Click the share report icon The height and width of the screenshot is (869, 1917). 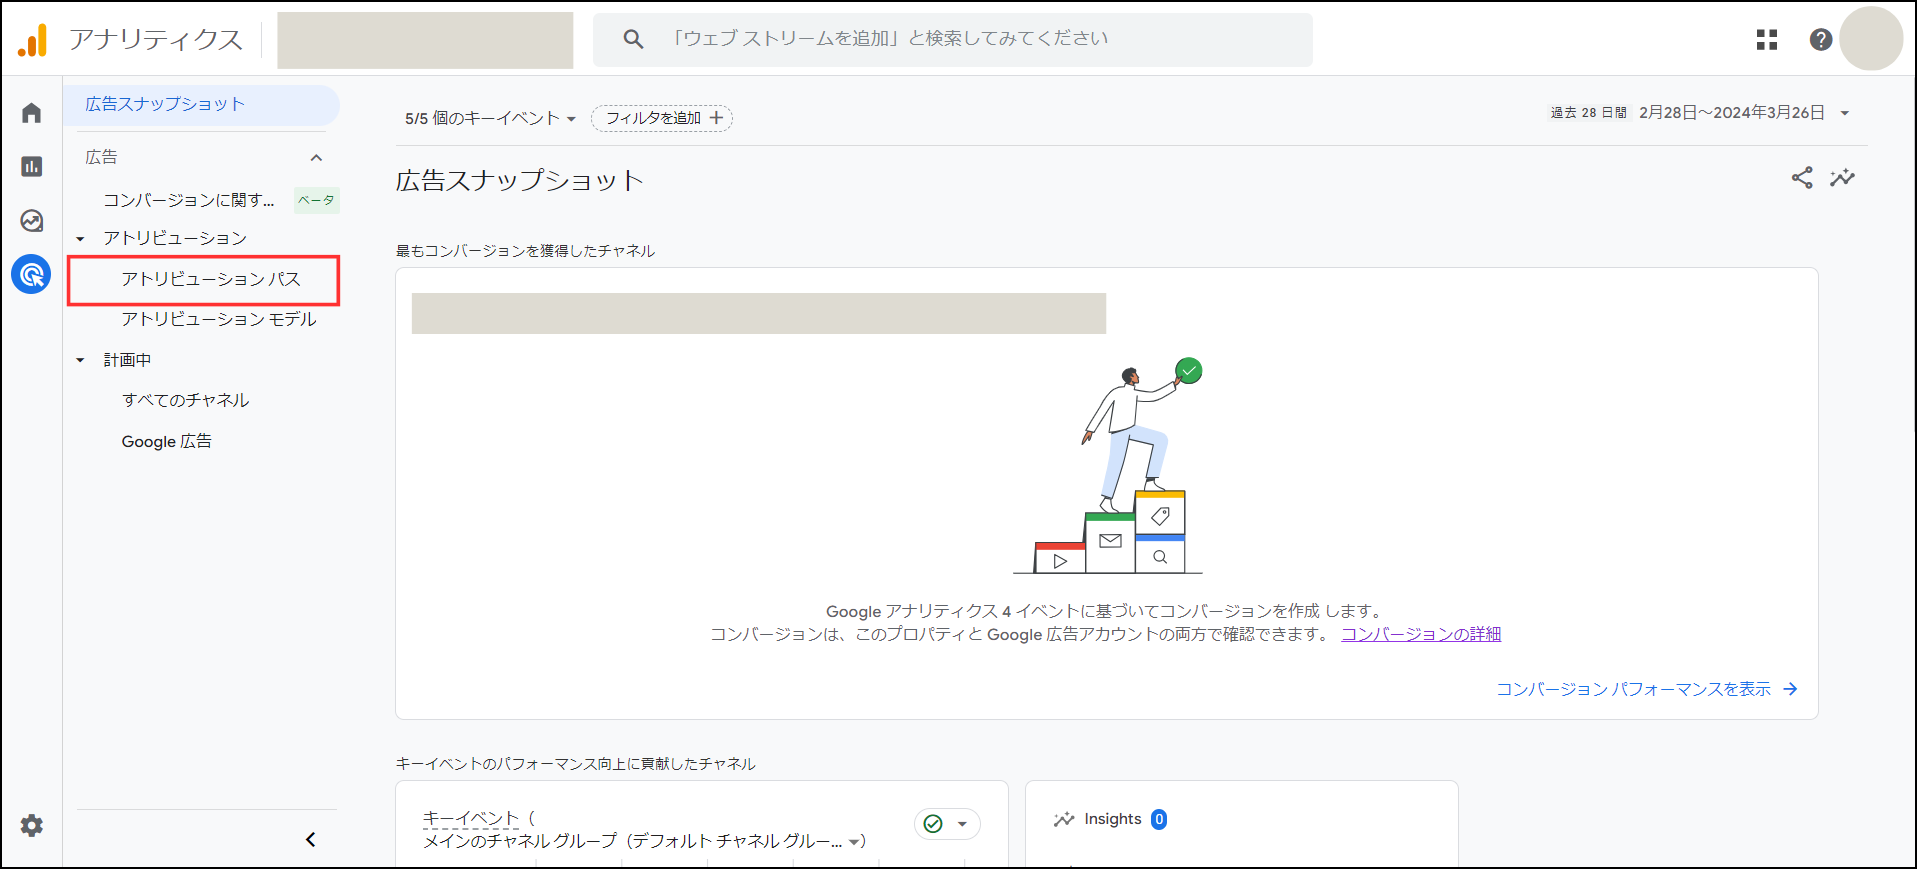(x=1802, y=178)
